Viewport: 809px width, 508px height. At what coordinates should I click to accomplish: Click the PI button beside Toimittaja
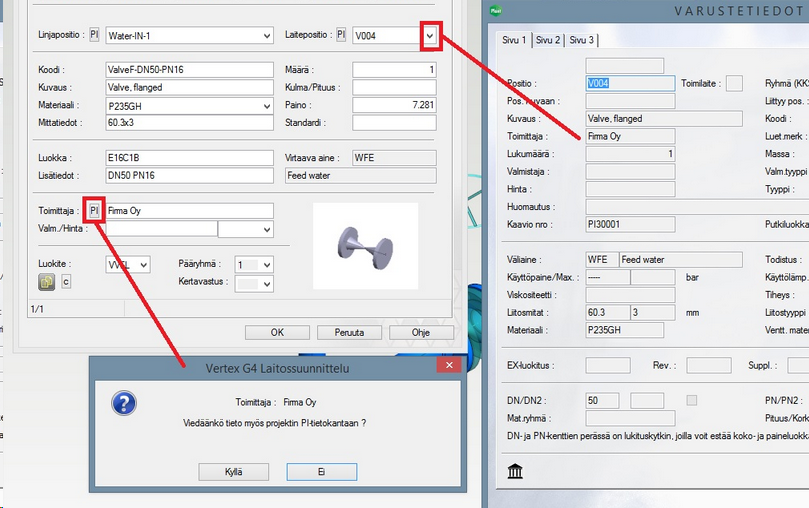94,210
